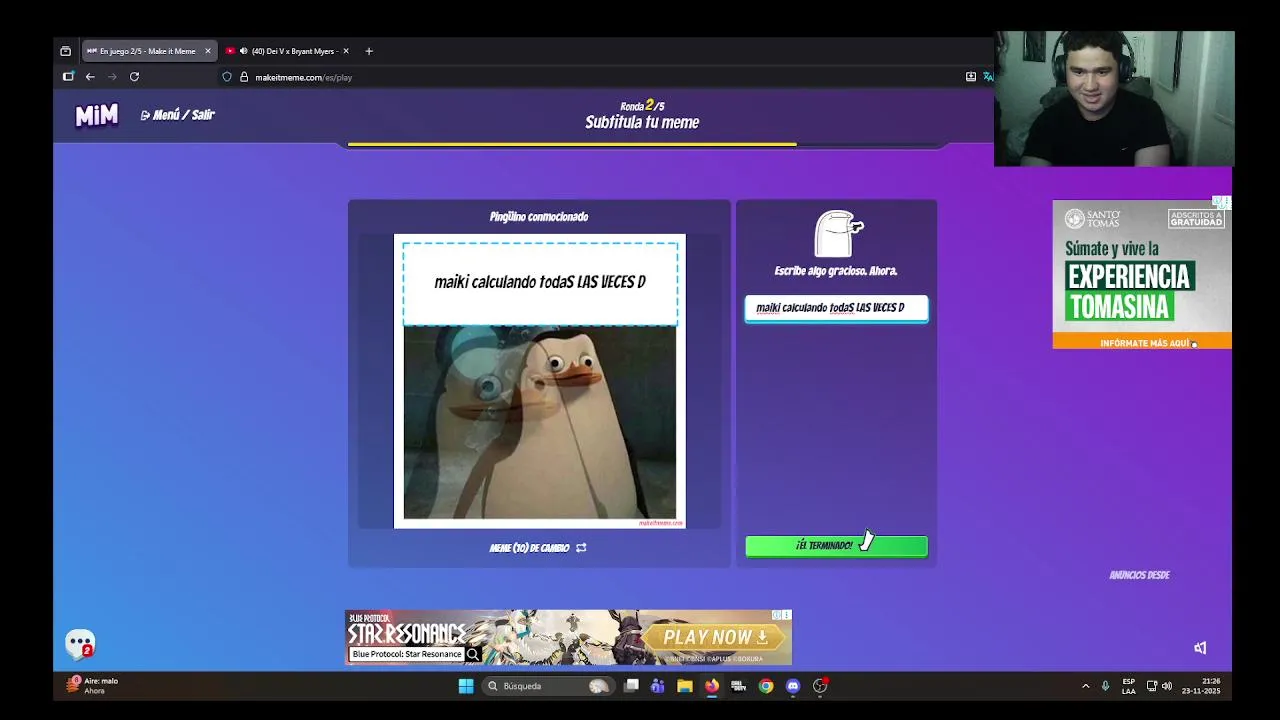
Task: Open the app left of Chrome in taskbar
Action: (738, 686)
